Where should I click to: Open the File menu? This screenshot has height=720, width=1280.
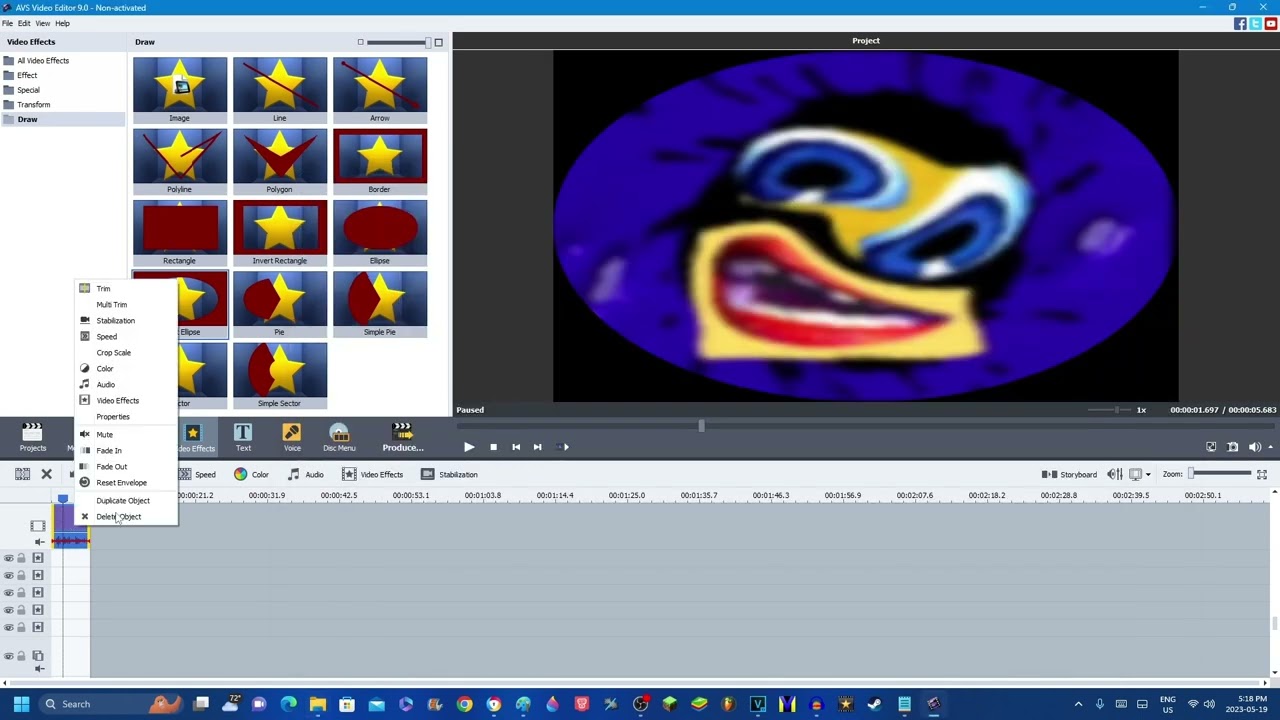[7, 23]
